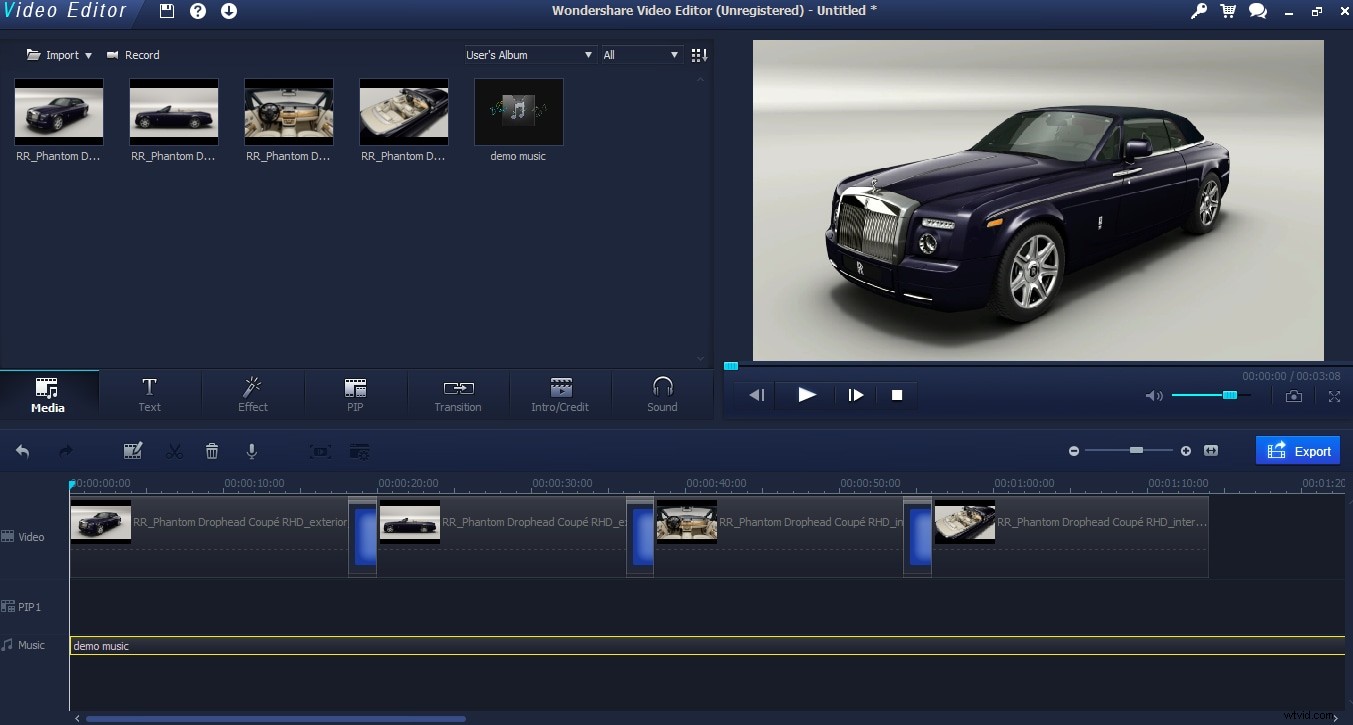
Task: Mute audio by clicking the speaker icon
Action: [x=1153, y=396]
